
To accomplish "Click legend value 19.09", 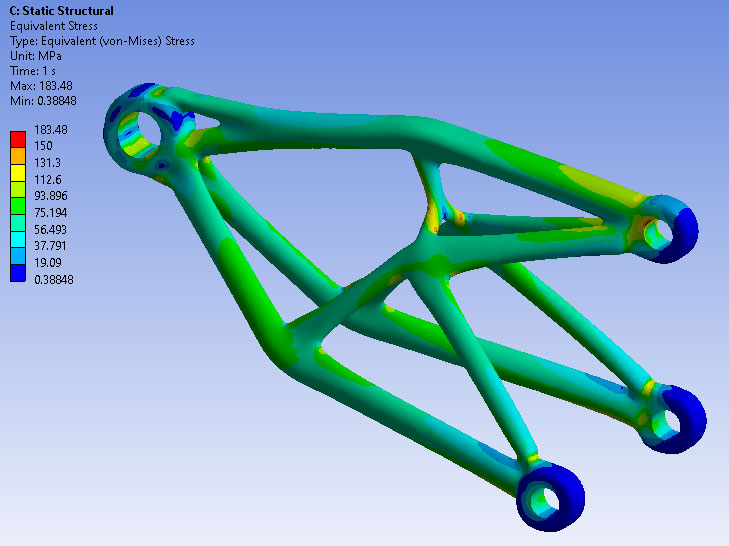I will click(48, 262).
